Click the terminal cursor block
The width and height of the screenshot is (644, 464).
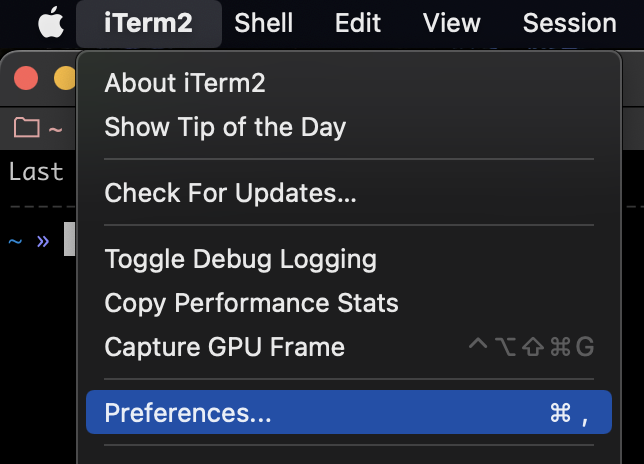click(69, 240)
